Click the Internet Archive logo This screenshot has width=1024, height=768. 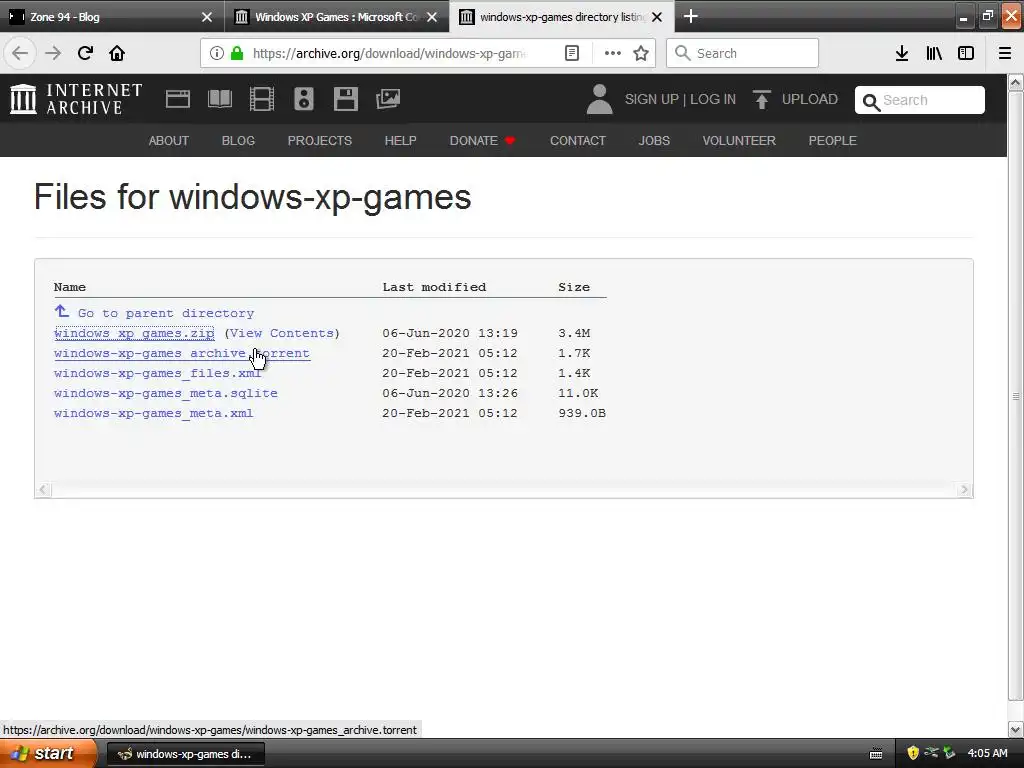coord(76,99)
